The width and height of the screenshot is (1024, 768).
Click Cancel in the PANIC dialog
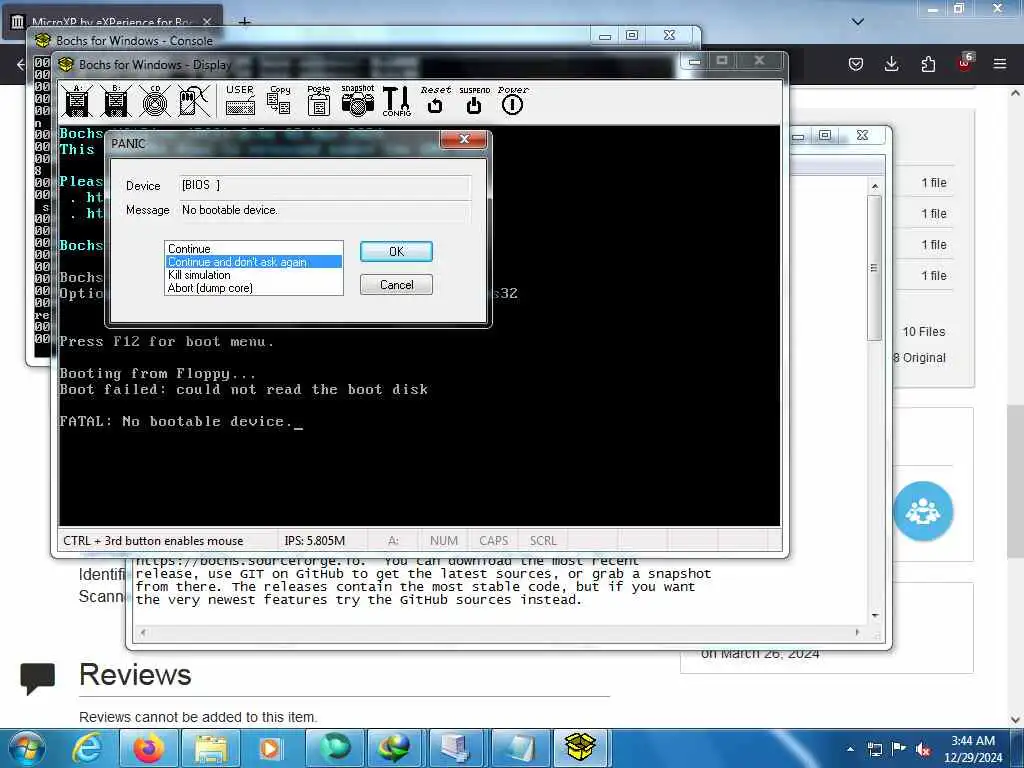click(396, 285)
